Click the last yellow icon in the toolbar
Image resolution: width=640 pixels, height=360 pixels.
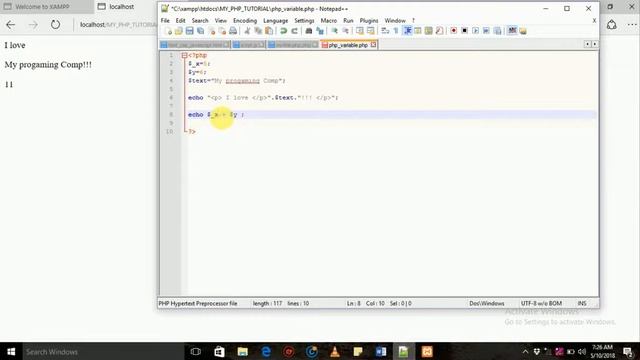click(x=523, y=31)
